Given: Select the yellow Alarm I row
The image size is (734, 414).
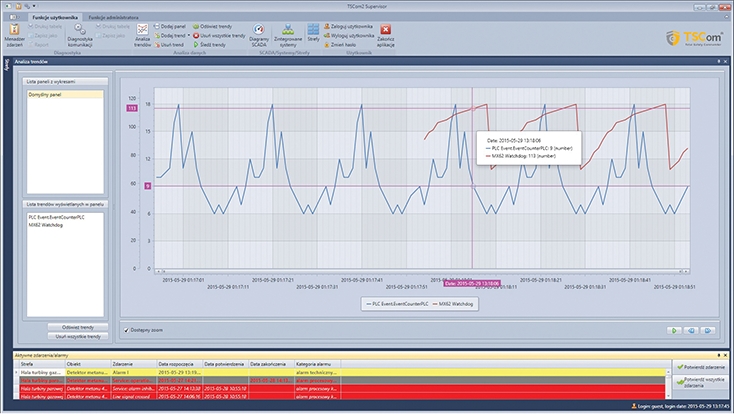Looking at the screenshot, I should (342, 372).
